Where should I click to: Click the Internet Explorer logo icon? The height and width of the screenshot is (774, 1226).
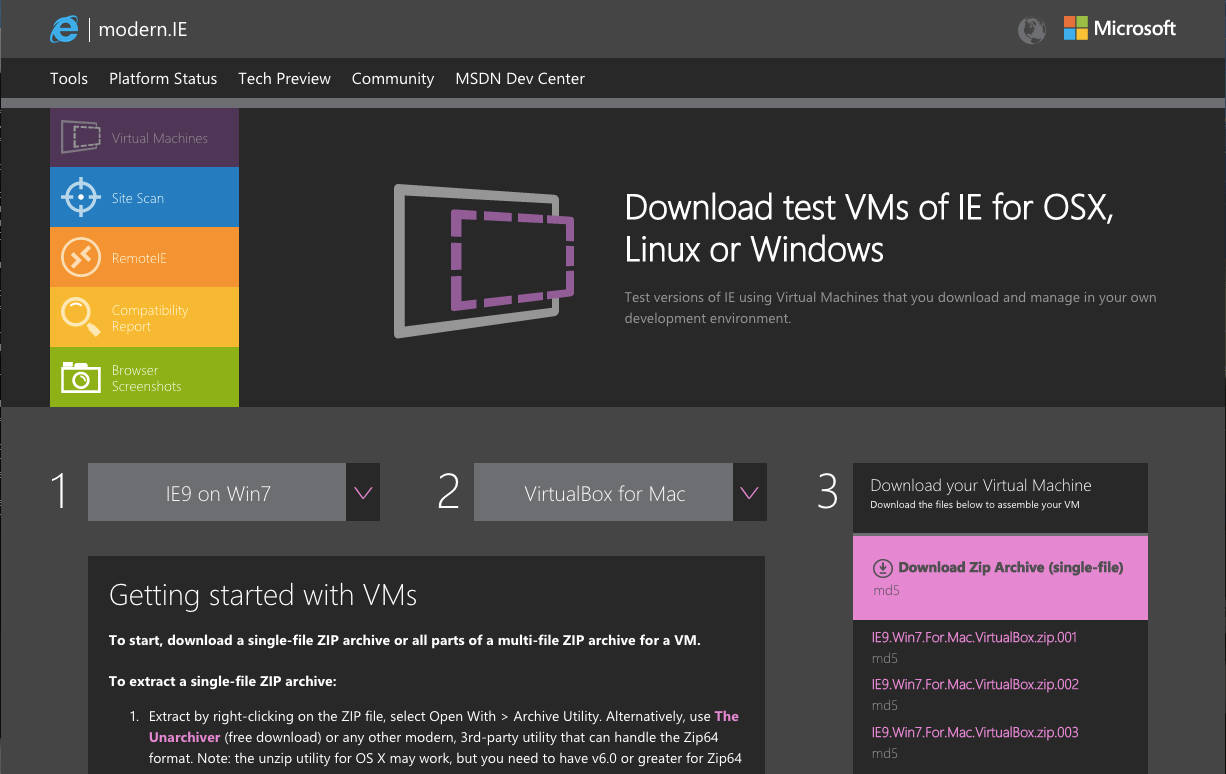[65, 29]
